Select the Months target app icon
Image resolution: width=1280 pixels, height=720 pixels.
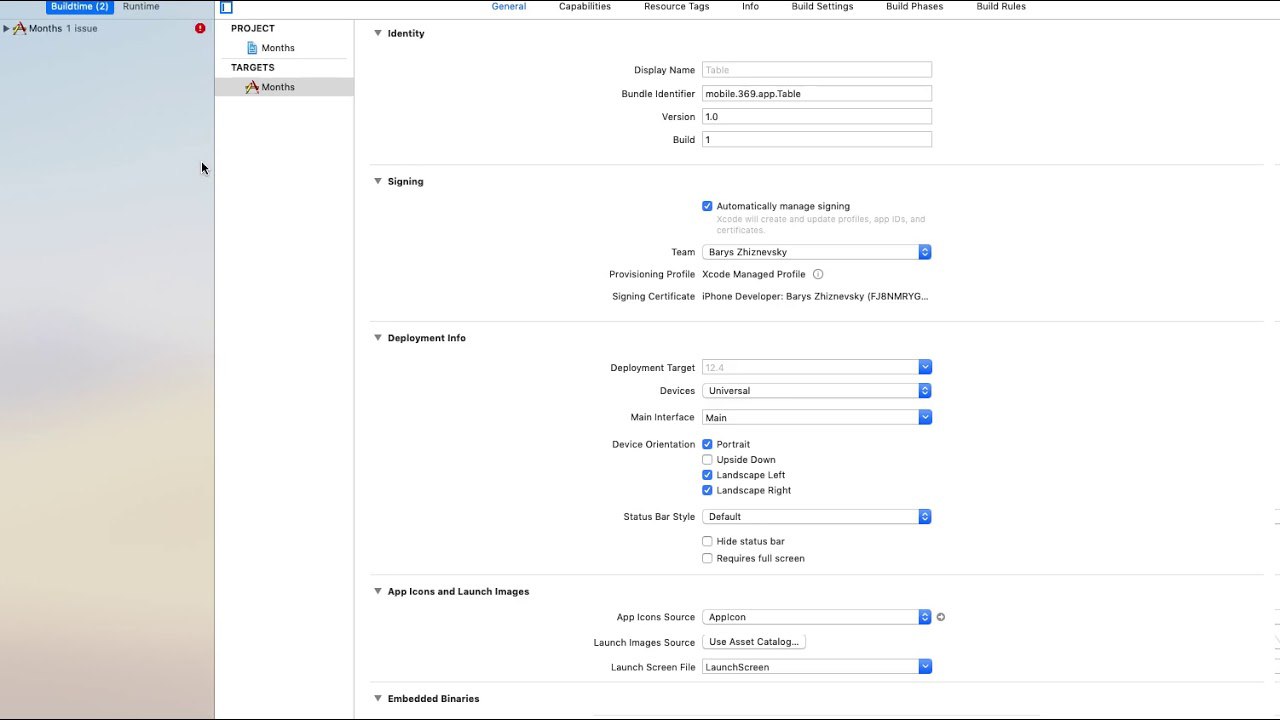click(x=252, y=87)
